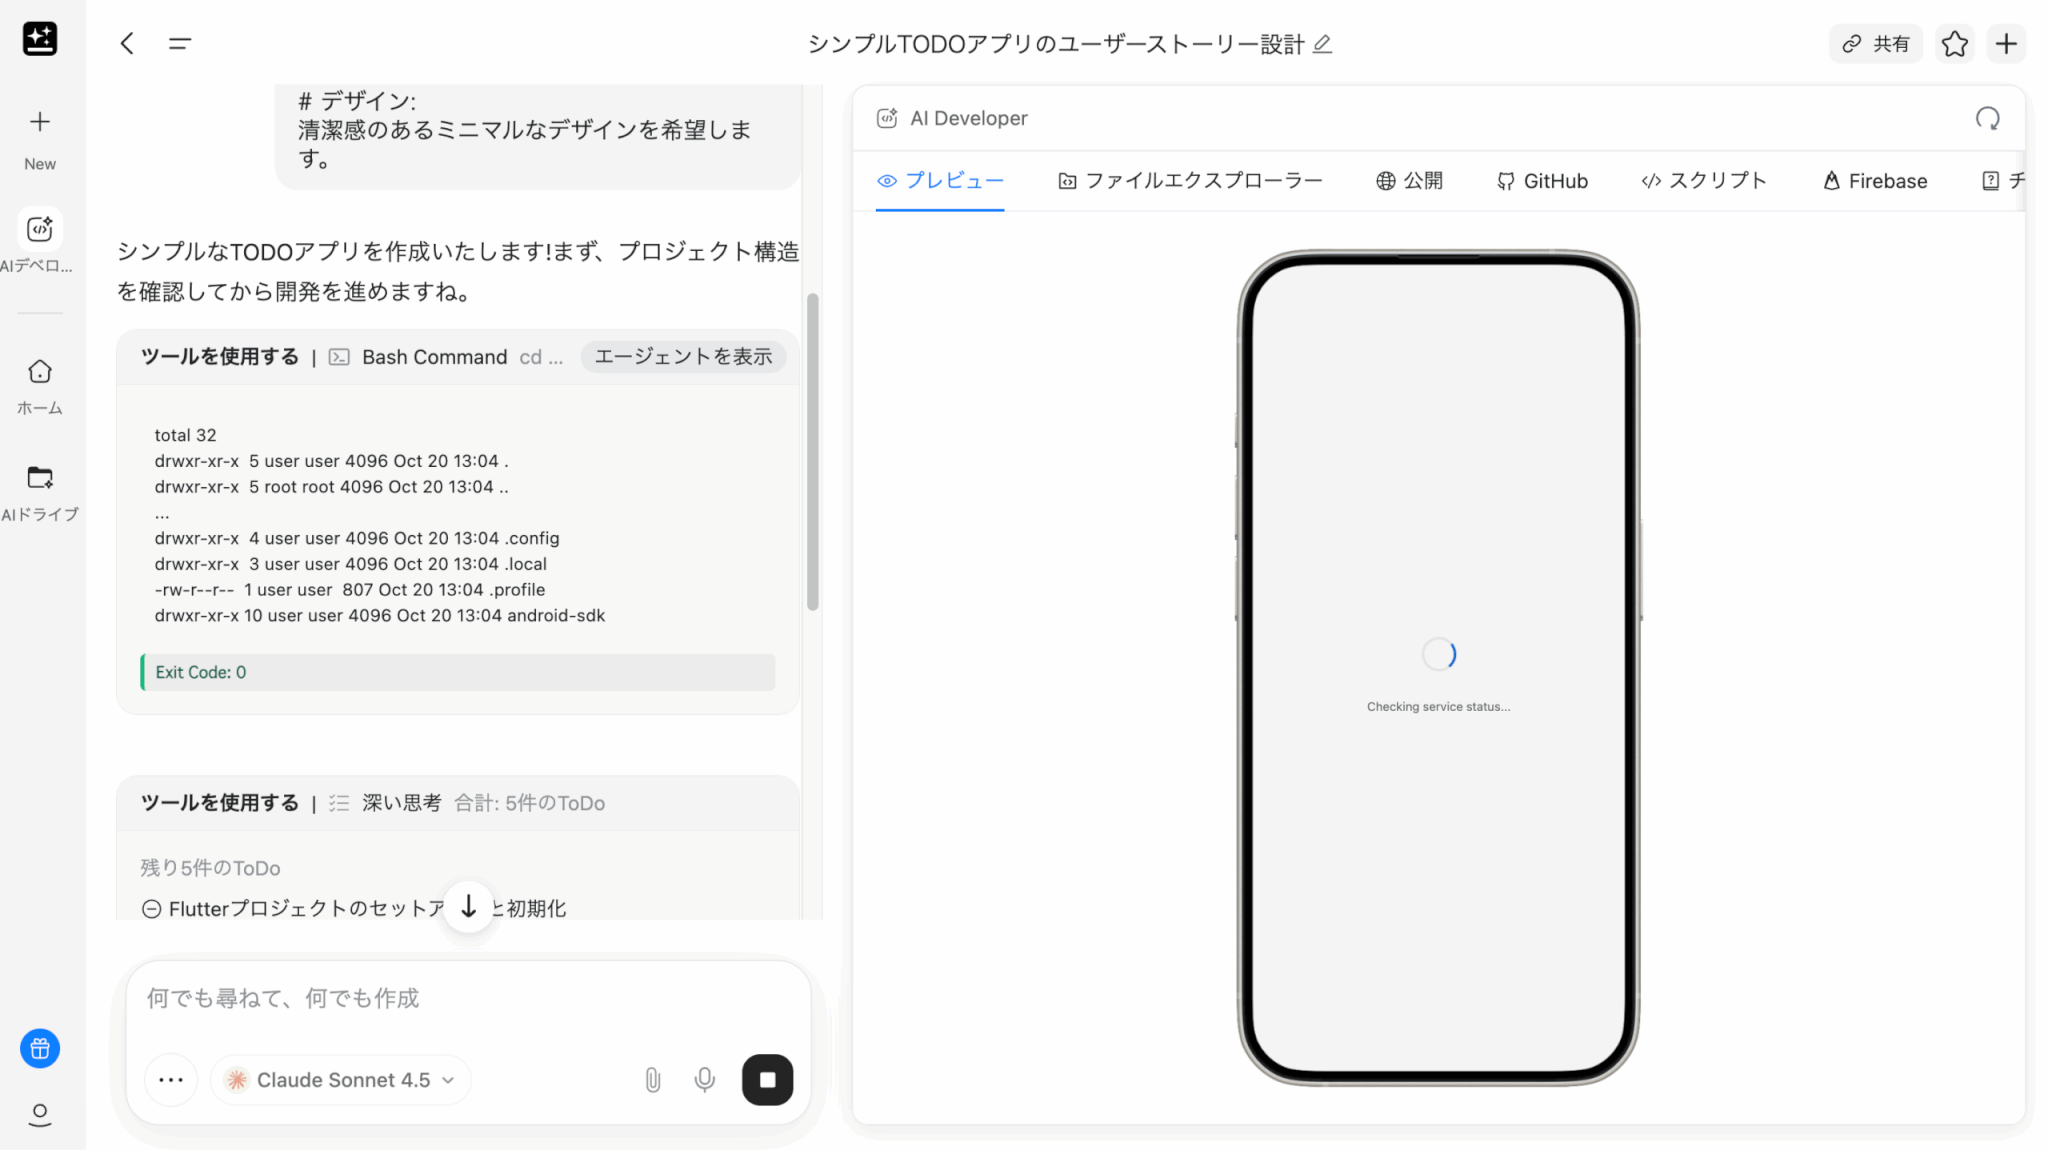
Task: Open the GitHub tab
Action: click(x=1542, y=181)
